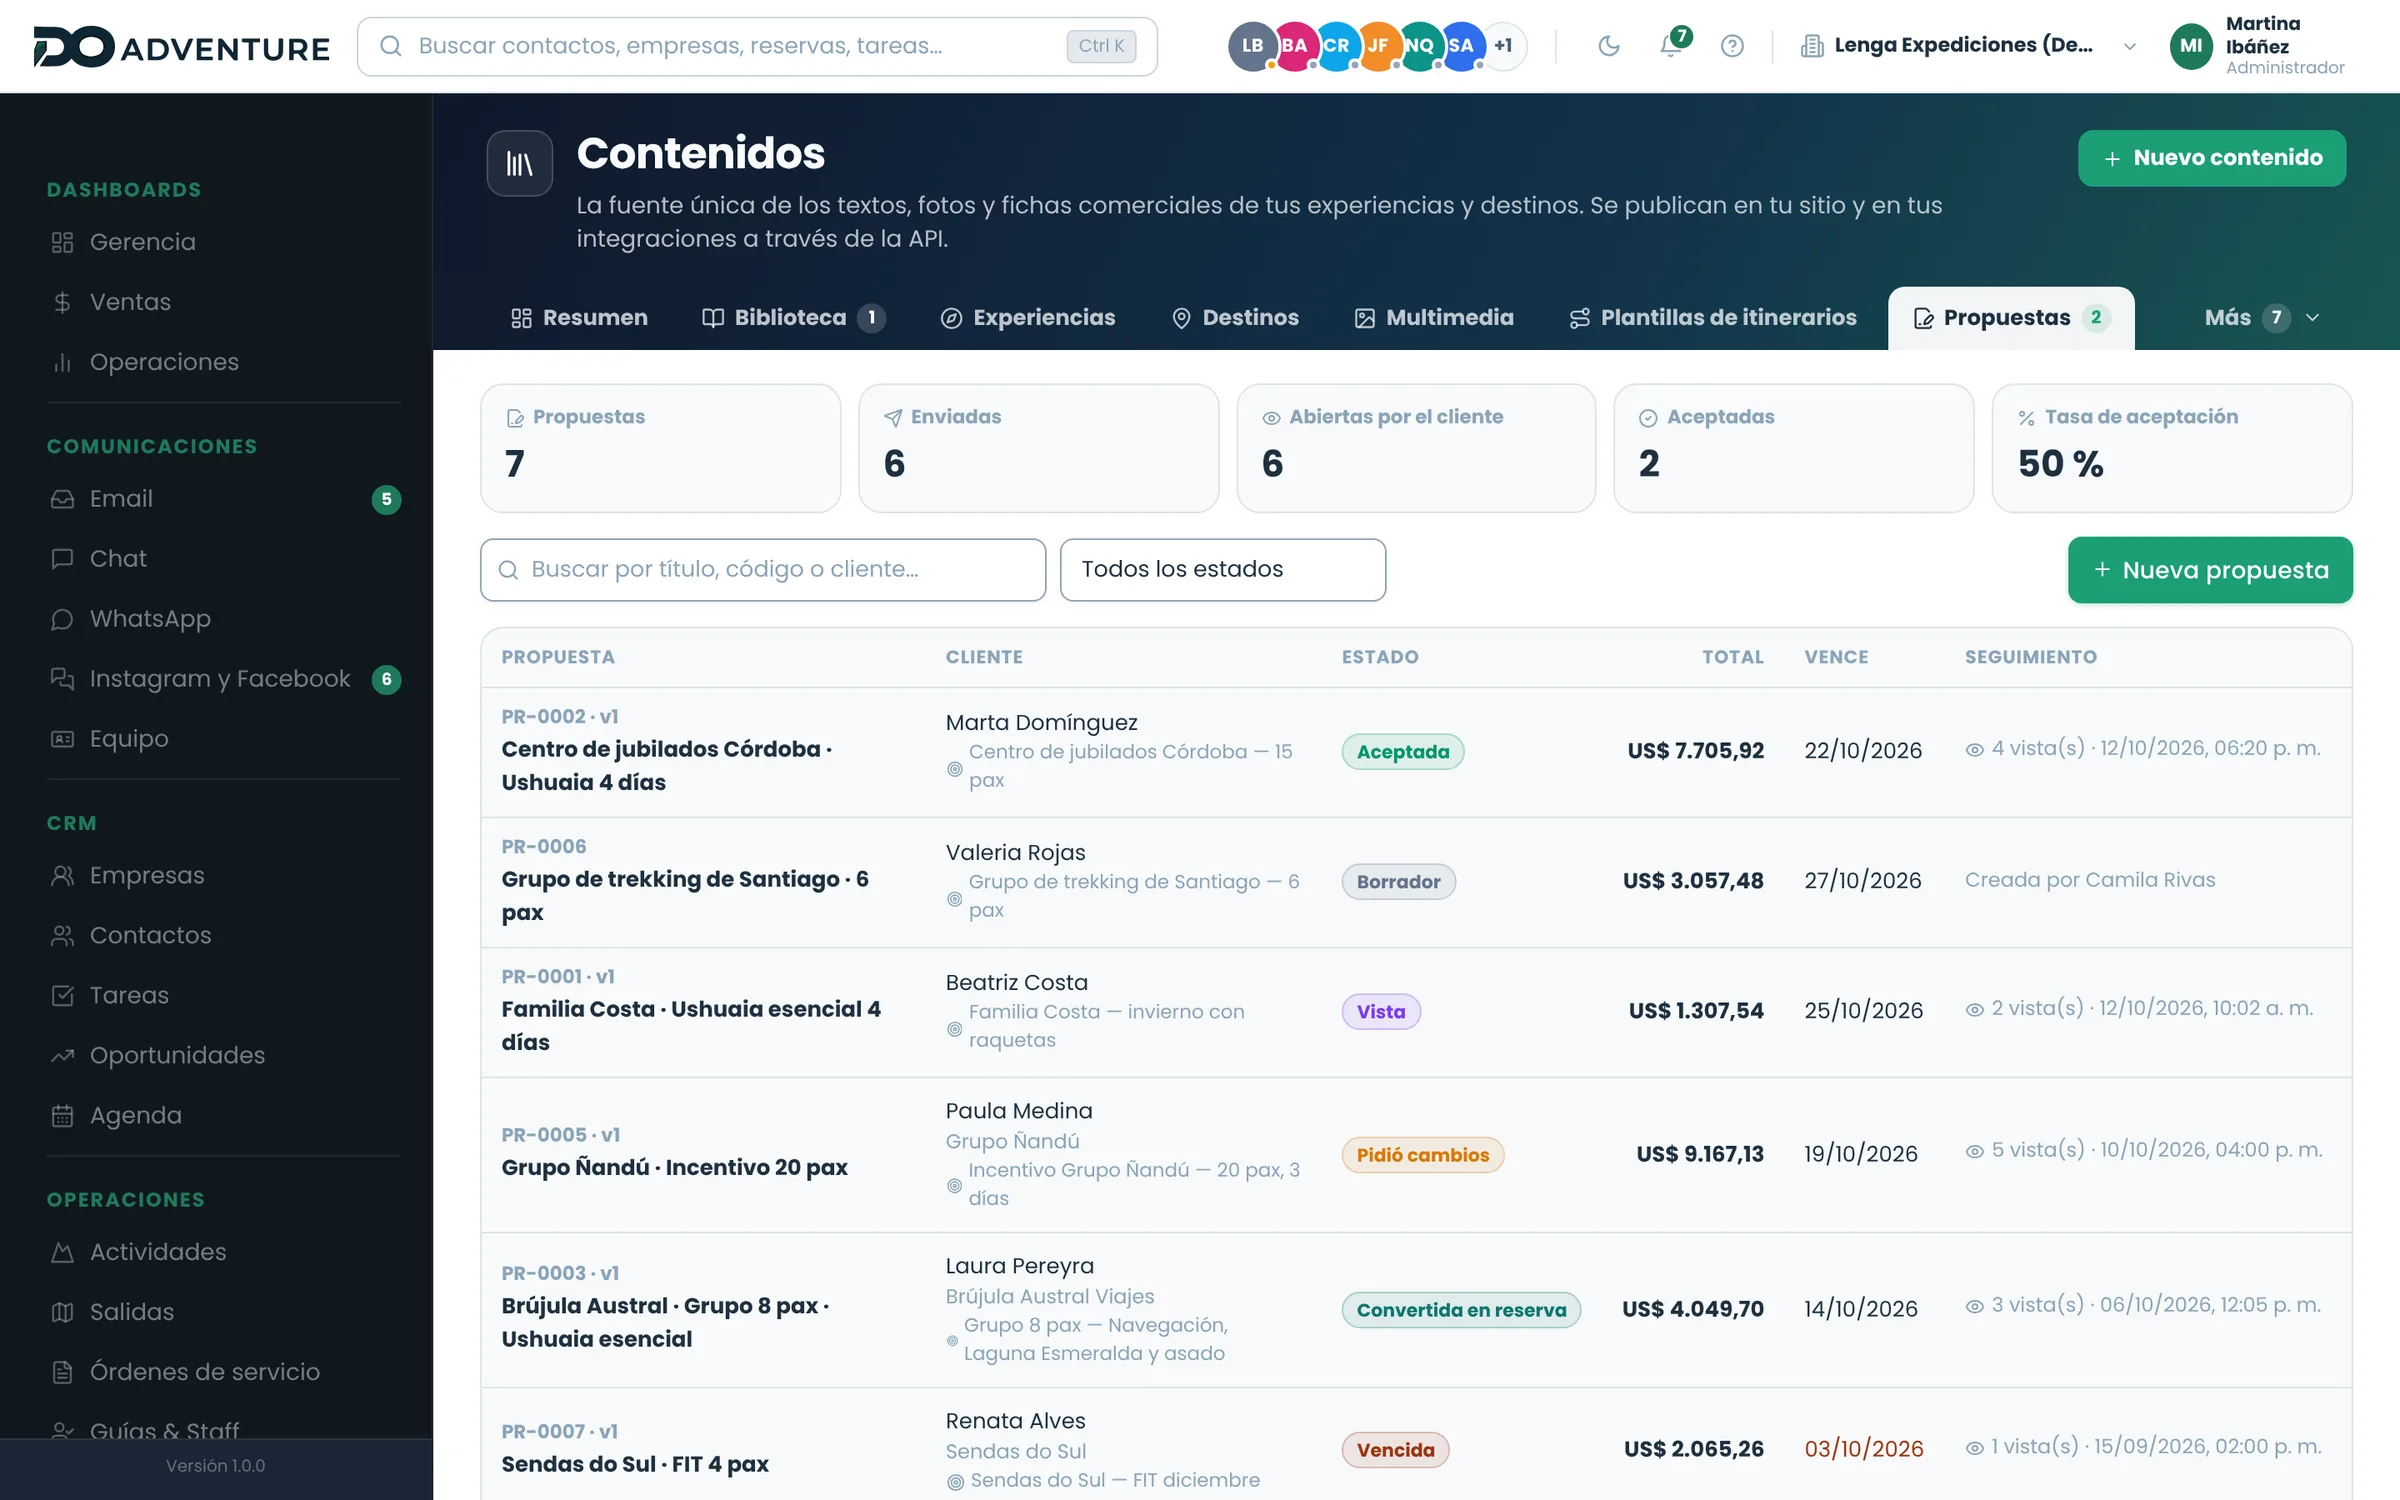Open Plantillas de itinerarios tab
The image size is (2400, 1500).
pyautogui.click(x=1713, y=318)
